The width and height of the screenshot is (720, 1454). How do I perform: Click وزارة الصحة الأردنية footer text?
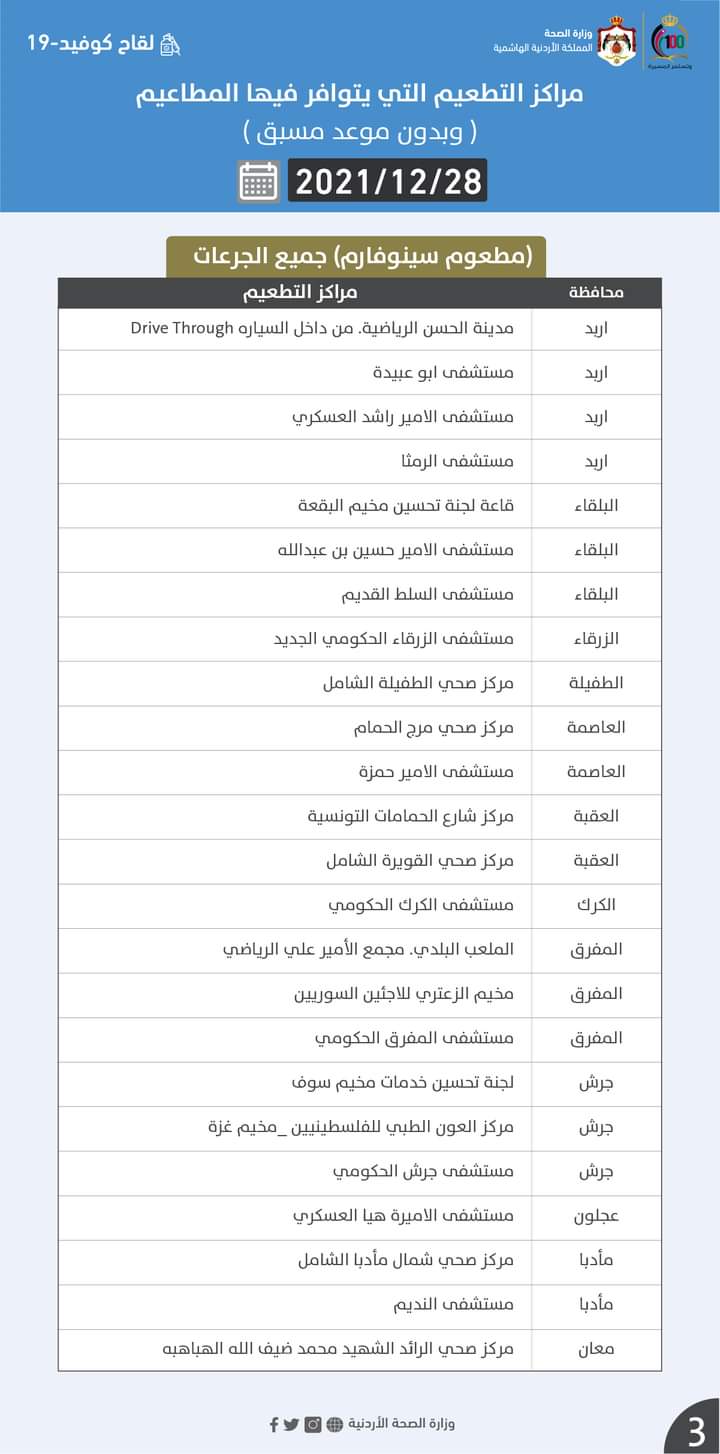coord(401,1424)
